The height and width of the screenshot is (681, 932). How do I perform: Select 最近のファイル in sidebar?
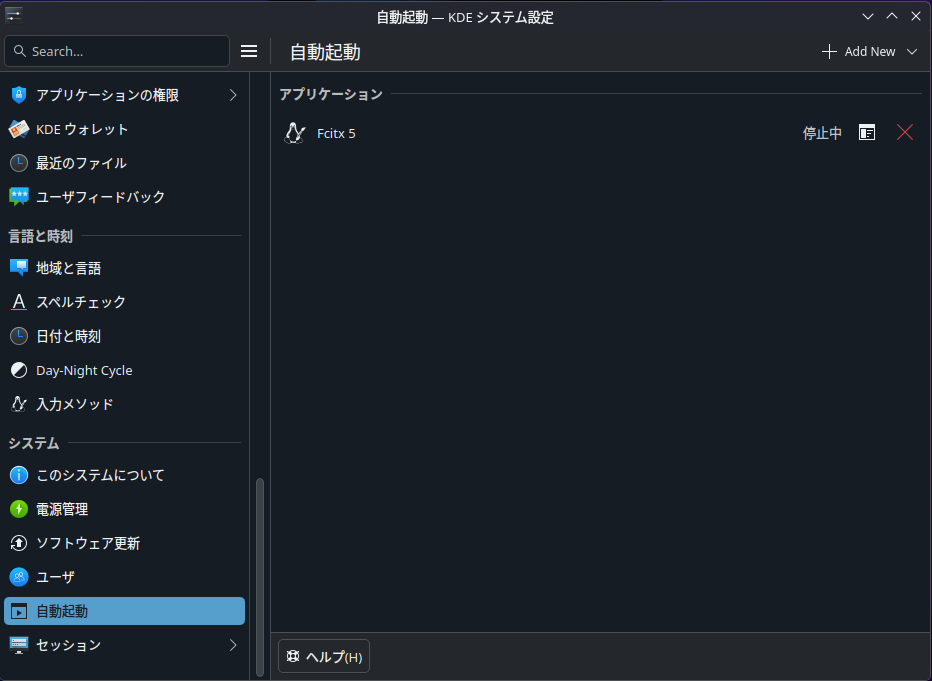point(81,163)
